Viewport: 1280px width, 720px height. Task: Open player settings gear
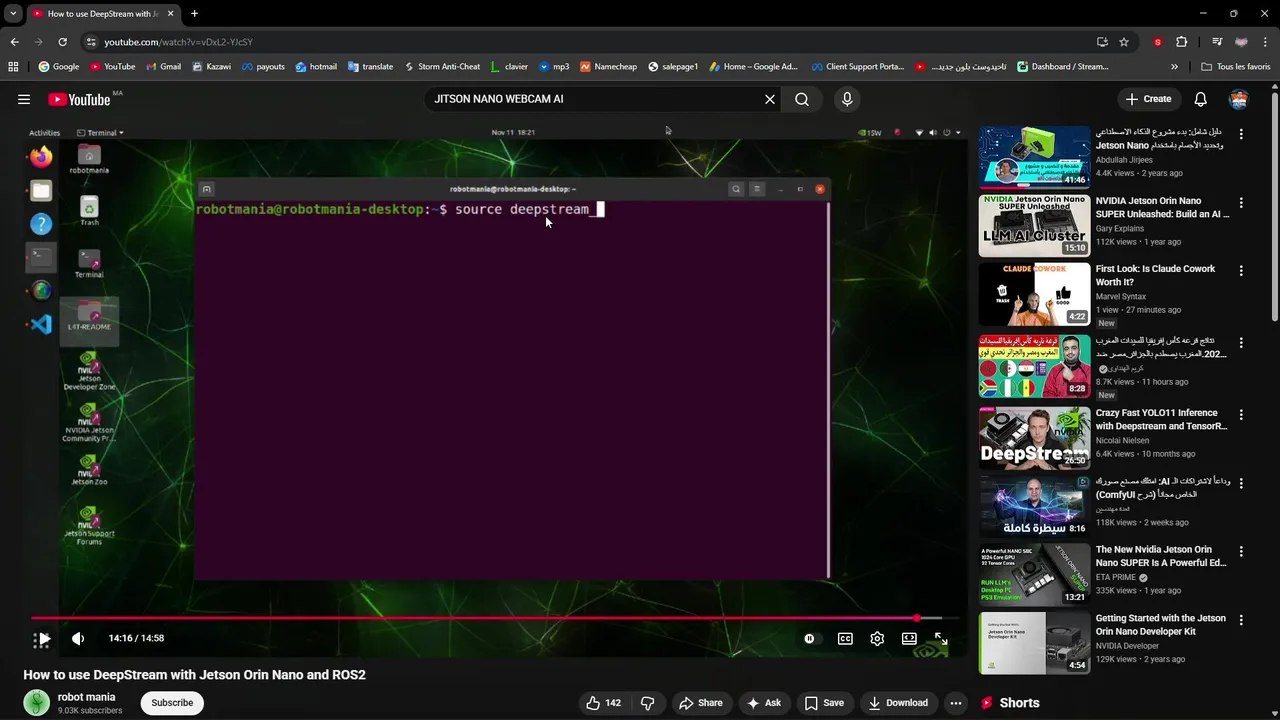click(877, 639)
